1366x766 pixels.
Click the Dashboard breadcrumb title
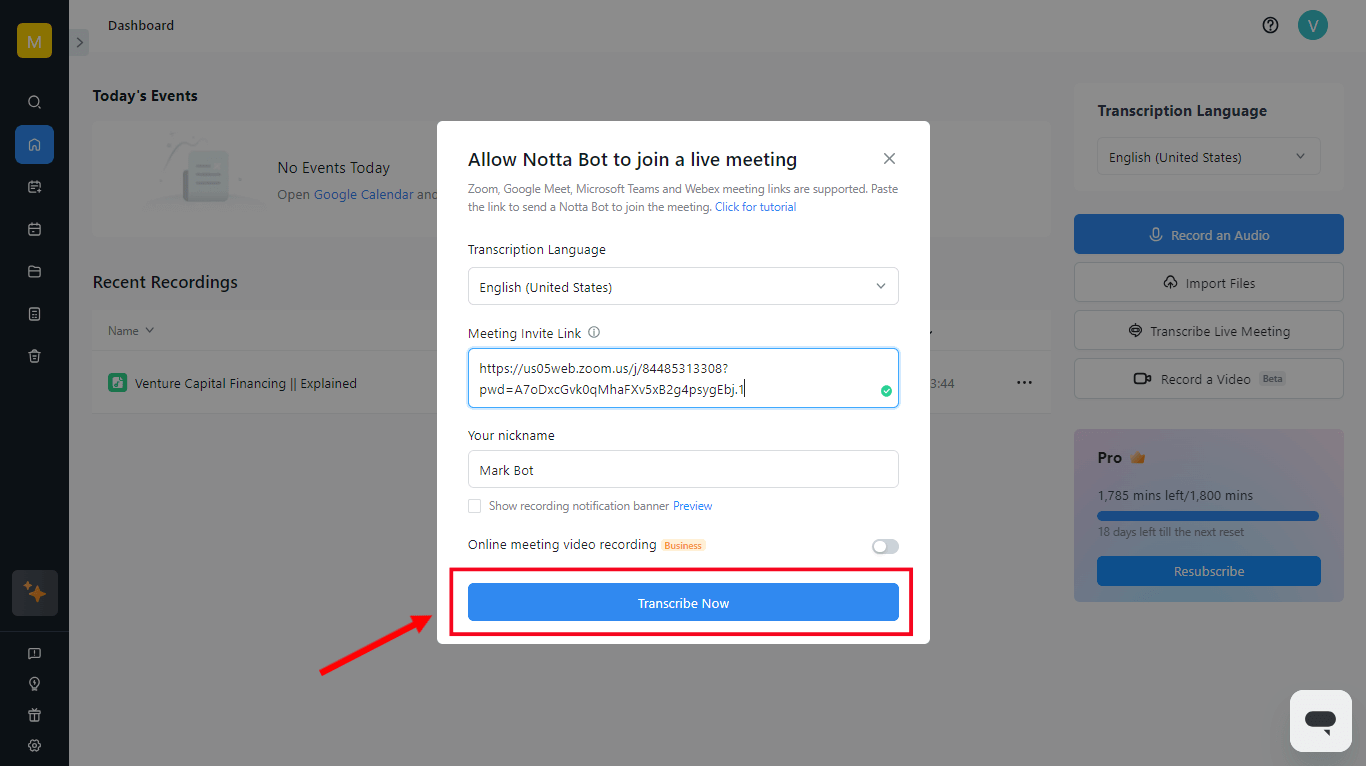click(x=141, y=25)
